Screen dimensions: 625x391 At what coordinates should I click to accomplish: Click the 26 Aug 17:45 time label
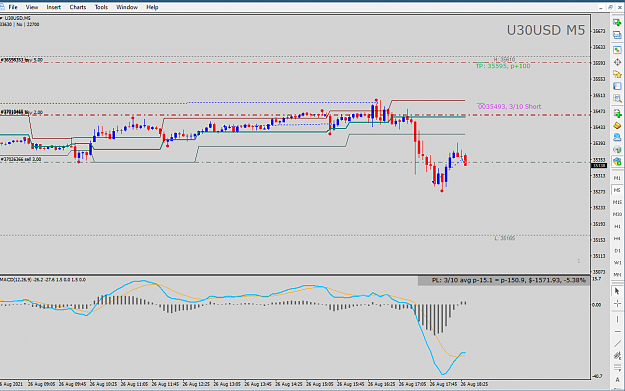point(445,384)
